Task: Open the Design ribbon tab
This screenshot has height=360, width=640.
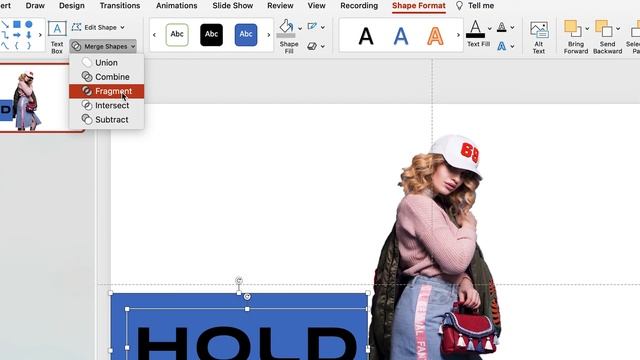Action: pyautogui.click(x=72, y=6)
